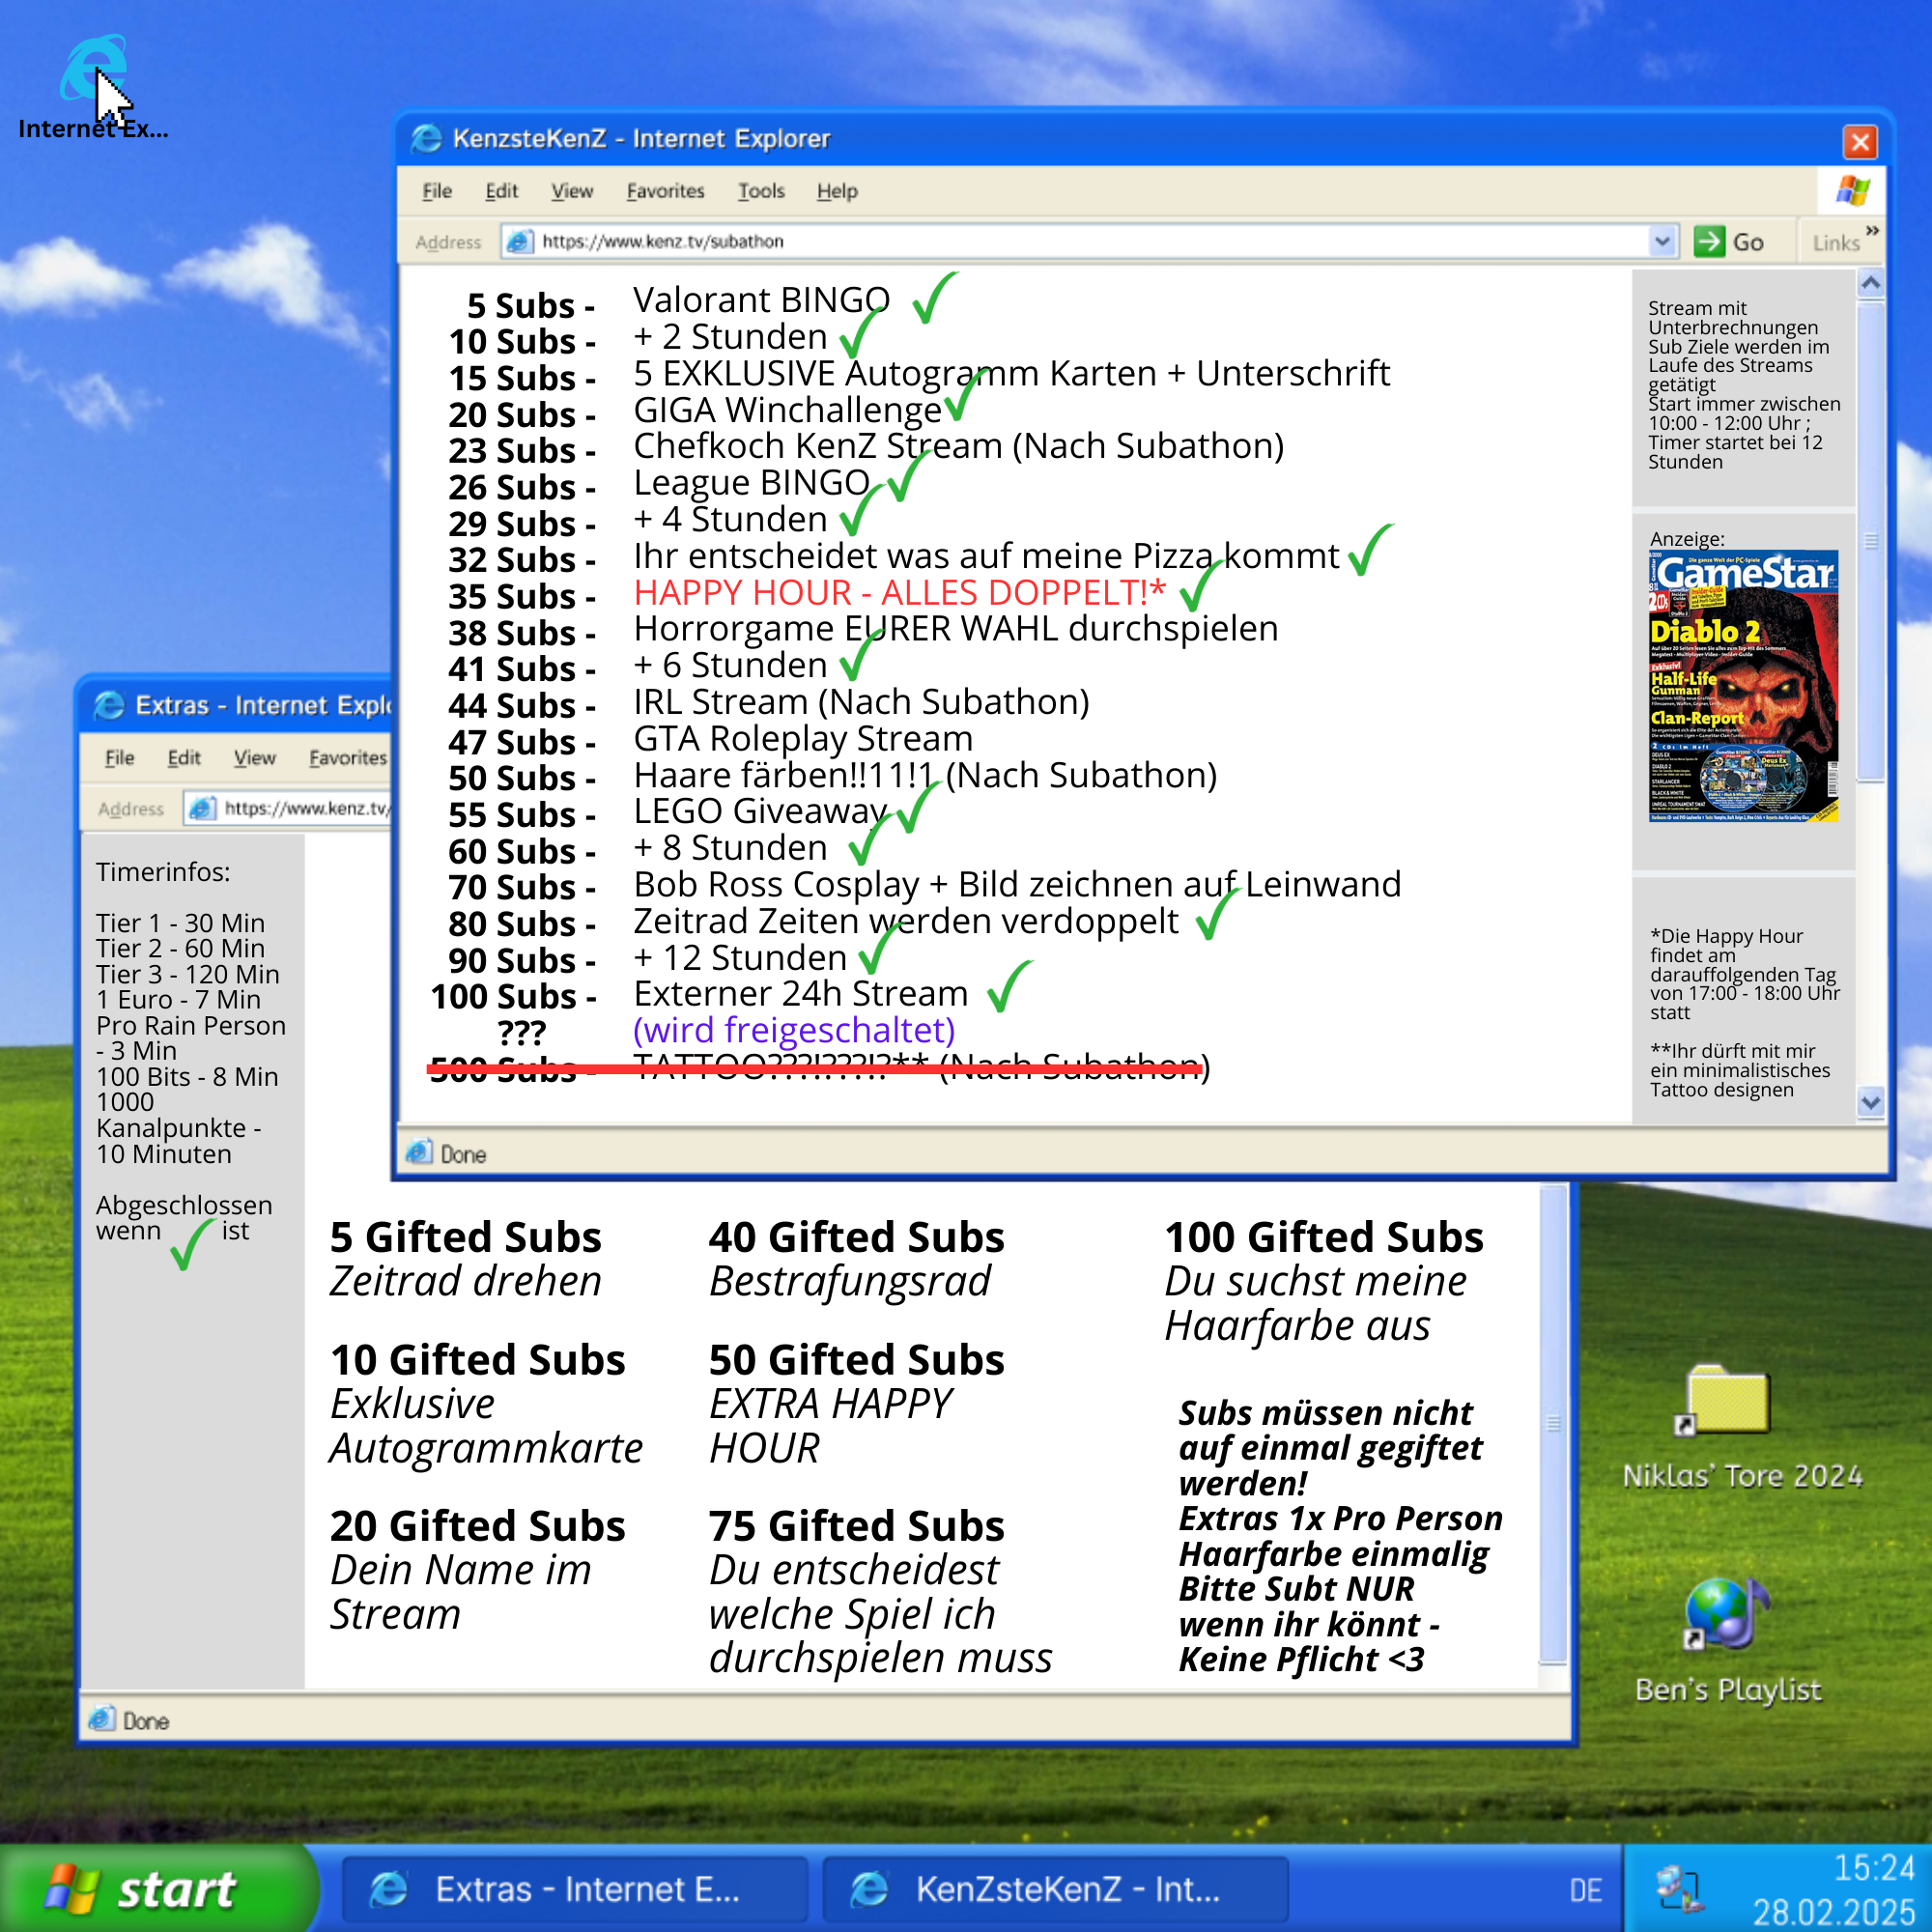Open Ben's Playlist shortcut icon
Image resolution: width=1932 pixels, height=1932 pixels.
(x=1726, y=1613)
